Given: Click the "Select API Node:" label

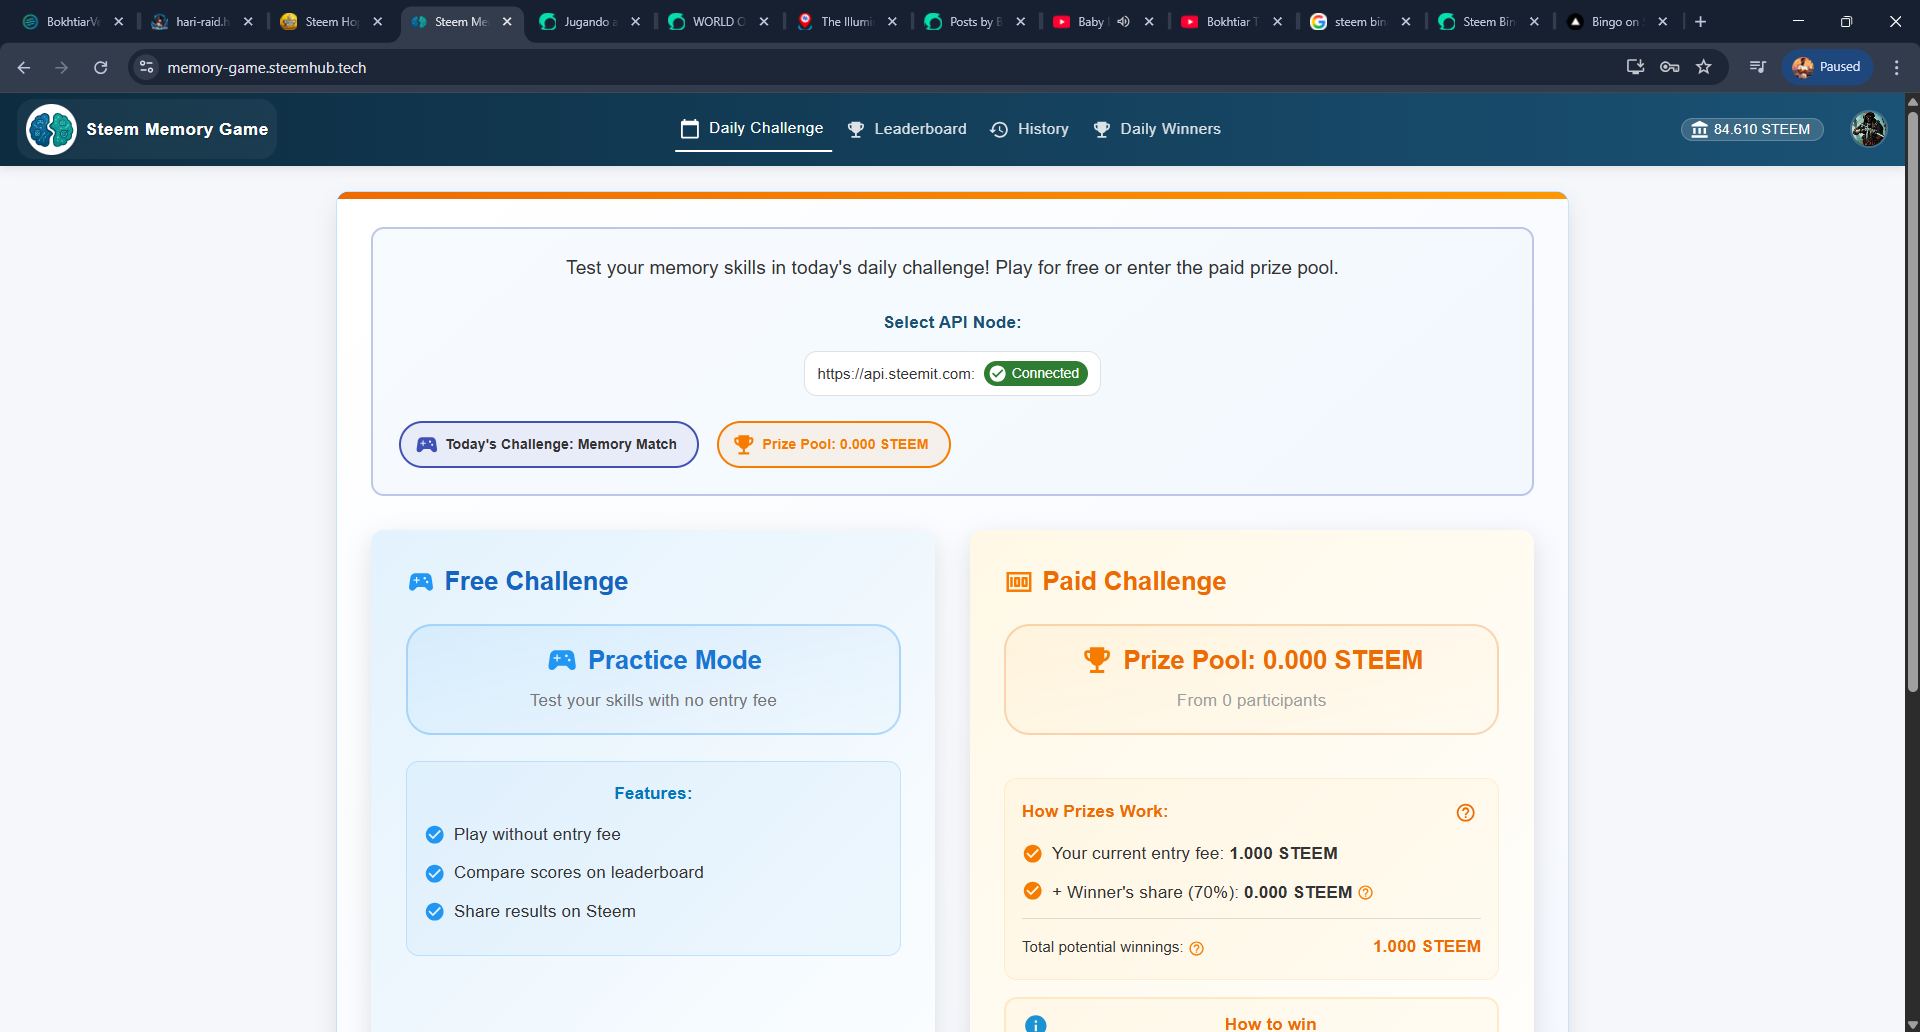Looking at the screenshot, I should 952,322.
